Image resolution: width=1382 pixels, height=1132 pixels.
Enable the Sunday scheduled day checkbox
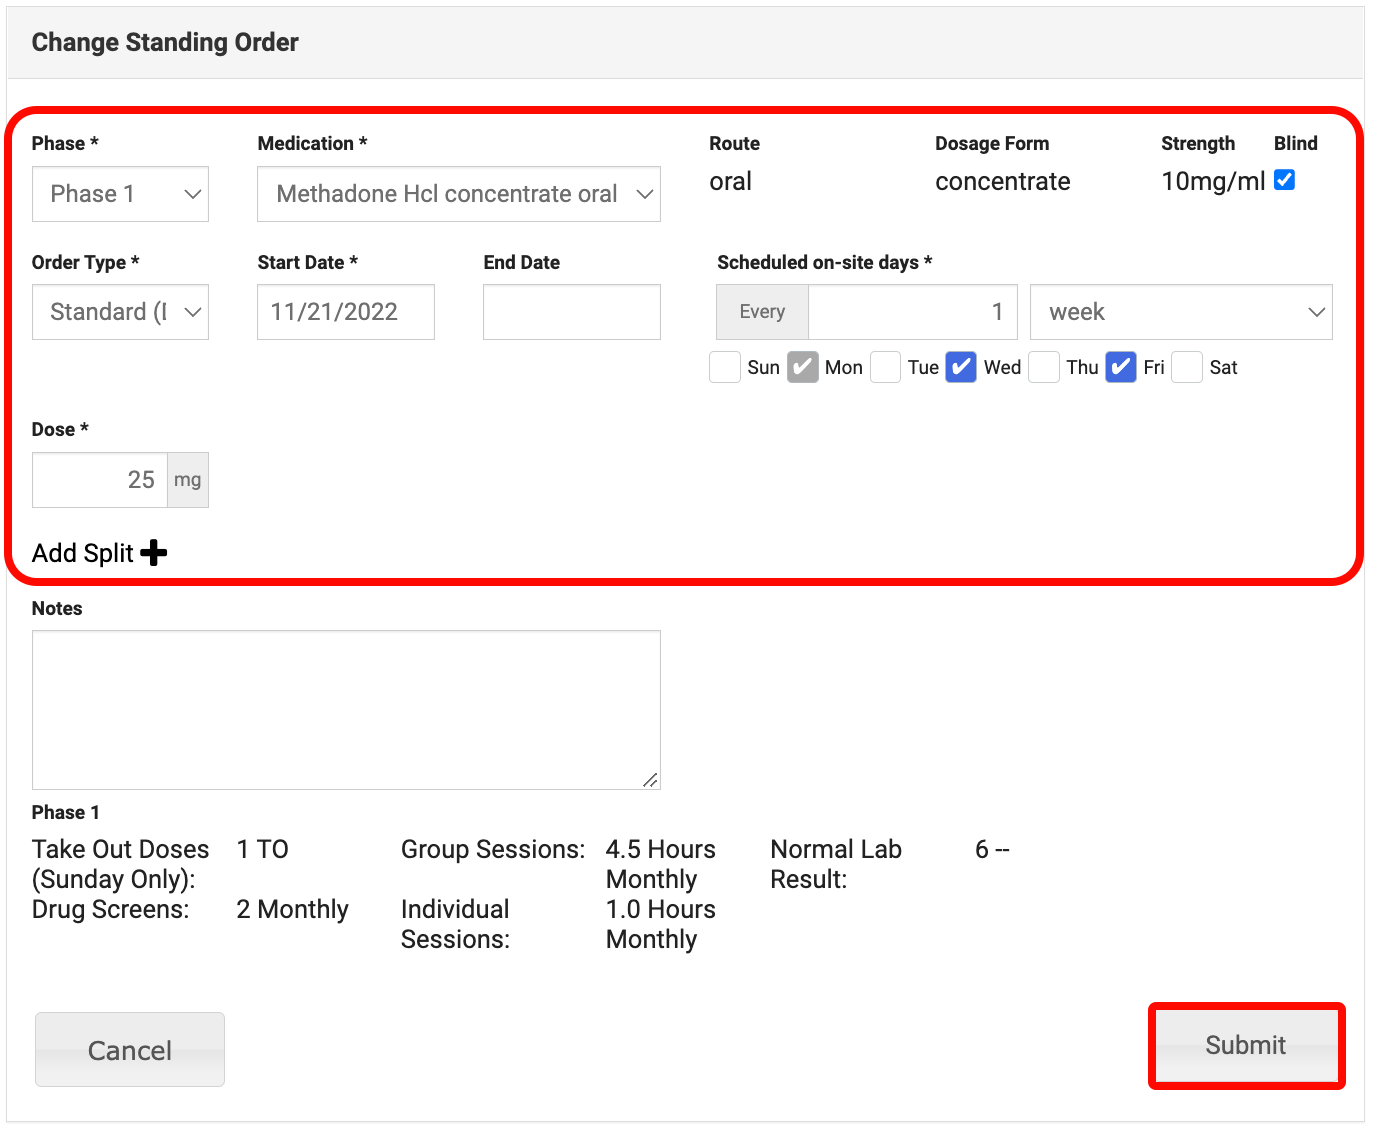click(724, 367)
